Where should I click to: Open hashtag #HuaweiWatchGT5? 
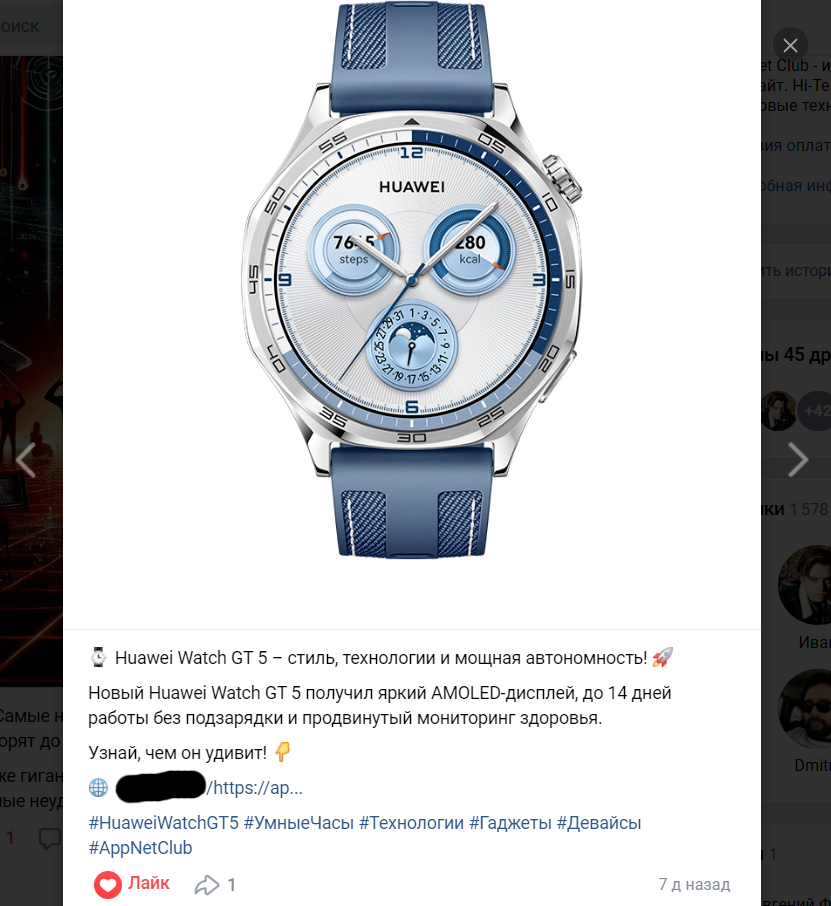click(164, 823)
